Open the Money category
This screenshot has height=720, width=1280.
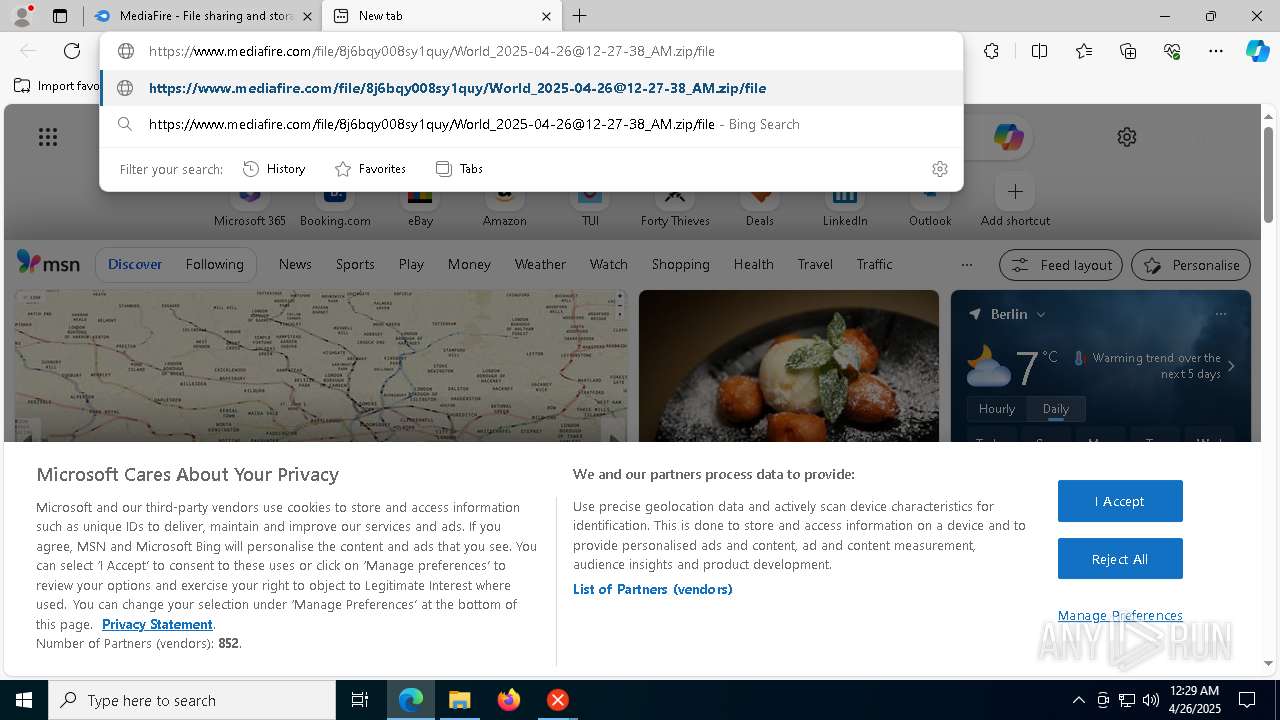[469, 264]
